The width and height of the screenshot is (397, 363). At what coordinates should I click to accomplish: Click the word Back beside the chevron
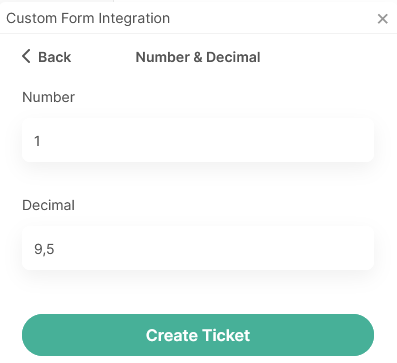[x=55, y=57]
